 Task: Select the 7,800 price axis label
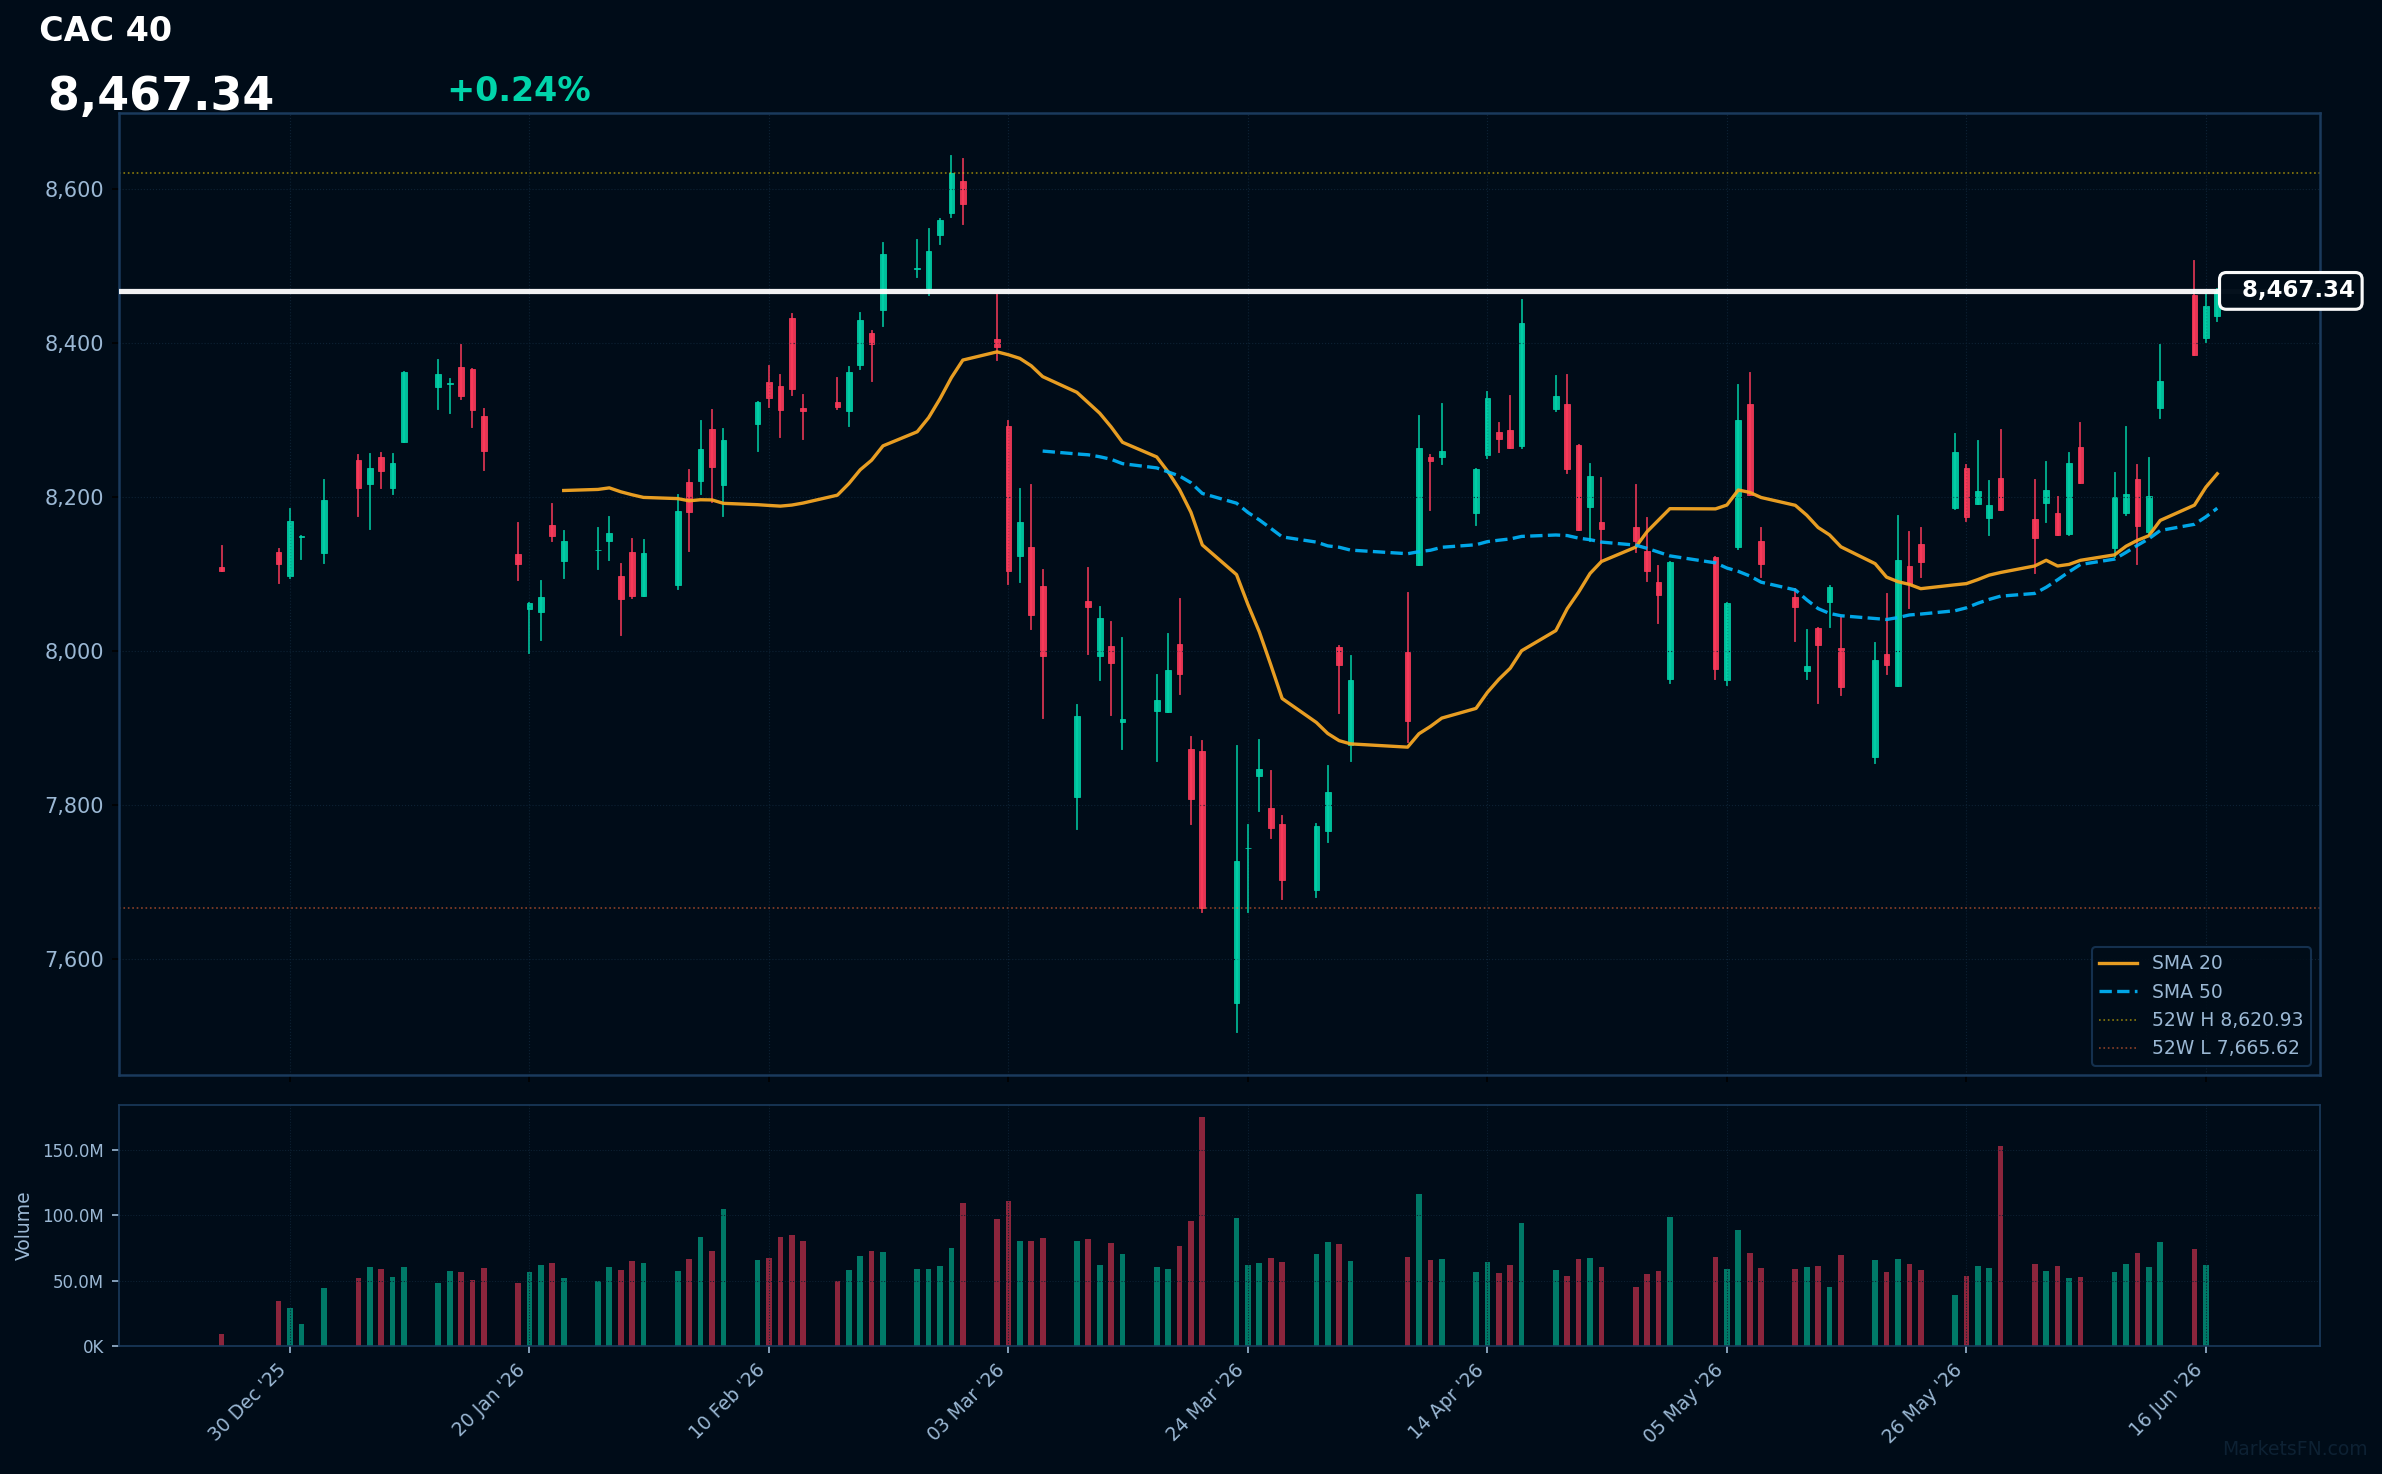(x=74, y=806)
